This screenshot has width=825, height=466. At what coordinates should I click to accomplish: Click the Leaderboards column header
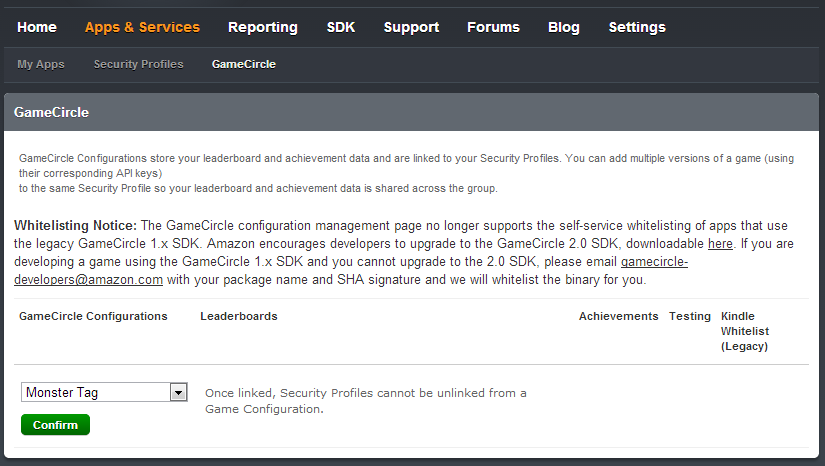coord(239,316)
